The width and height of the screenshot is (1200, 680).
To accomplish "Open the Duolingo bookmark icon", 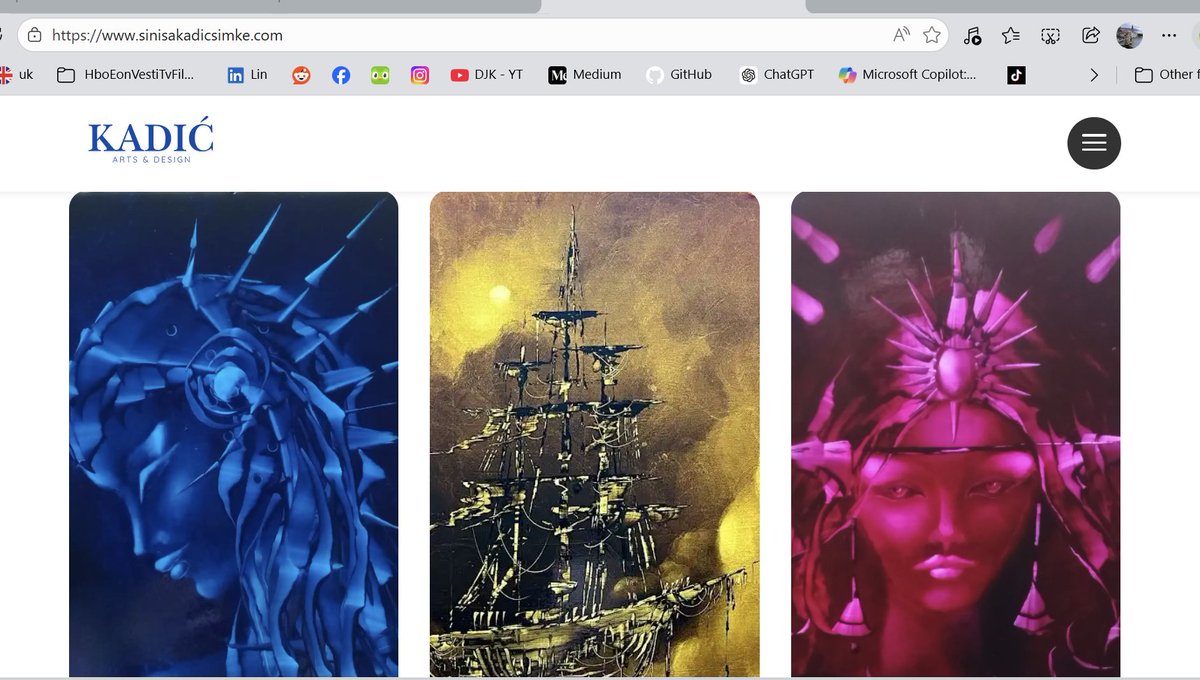I will [380, 75].
